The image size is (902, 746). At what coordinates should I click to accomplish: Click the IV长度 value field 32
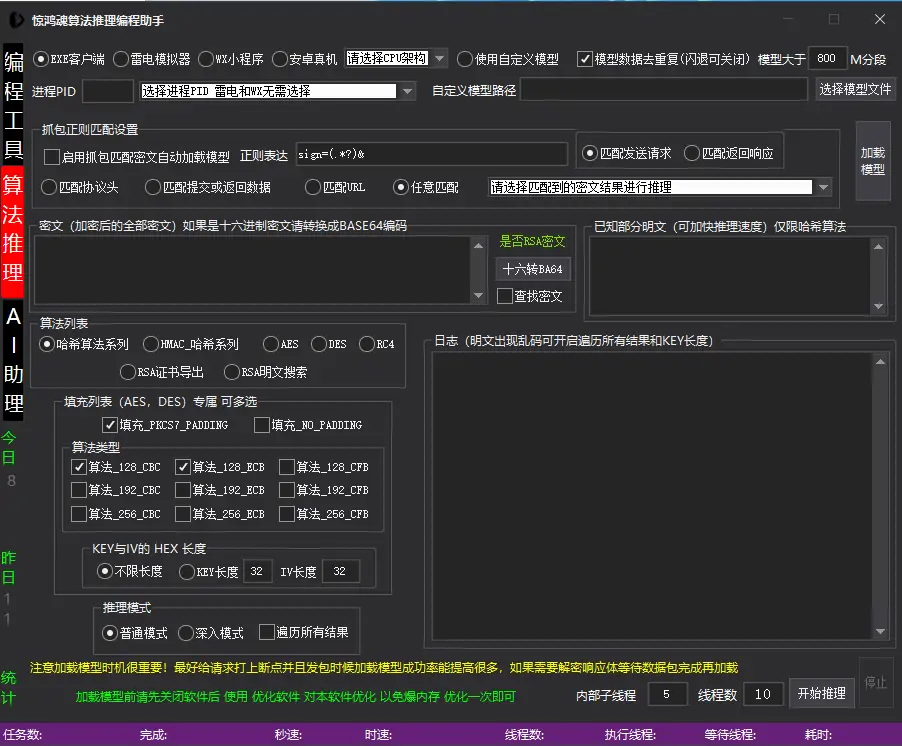[340, 571]
